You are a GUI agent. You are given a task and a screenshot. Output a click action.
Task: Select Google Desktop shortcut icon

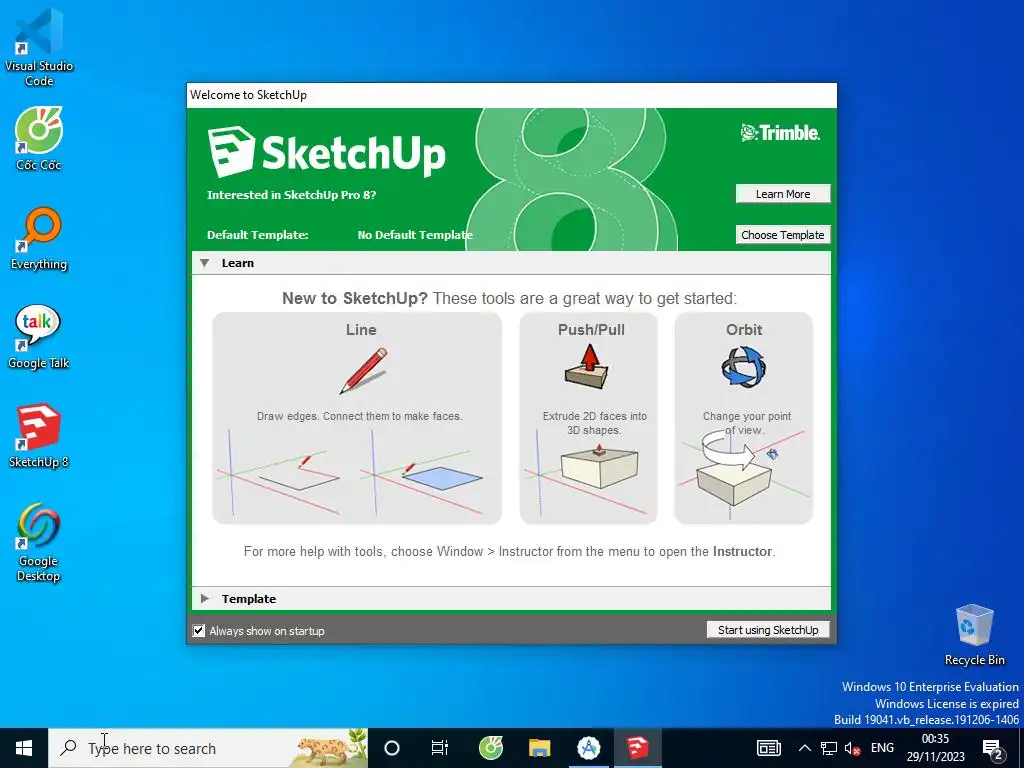[39, 542]
